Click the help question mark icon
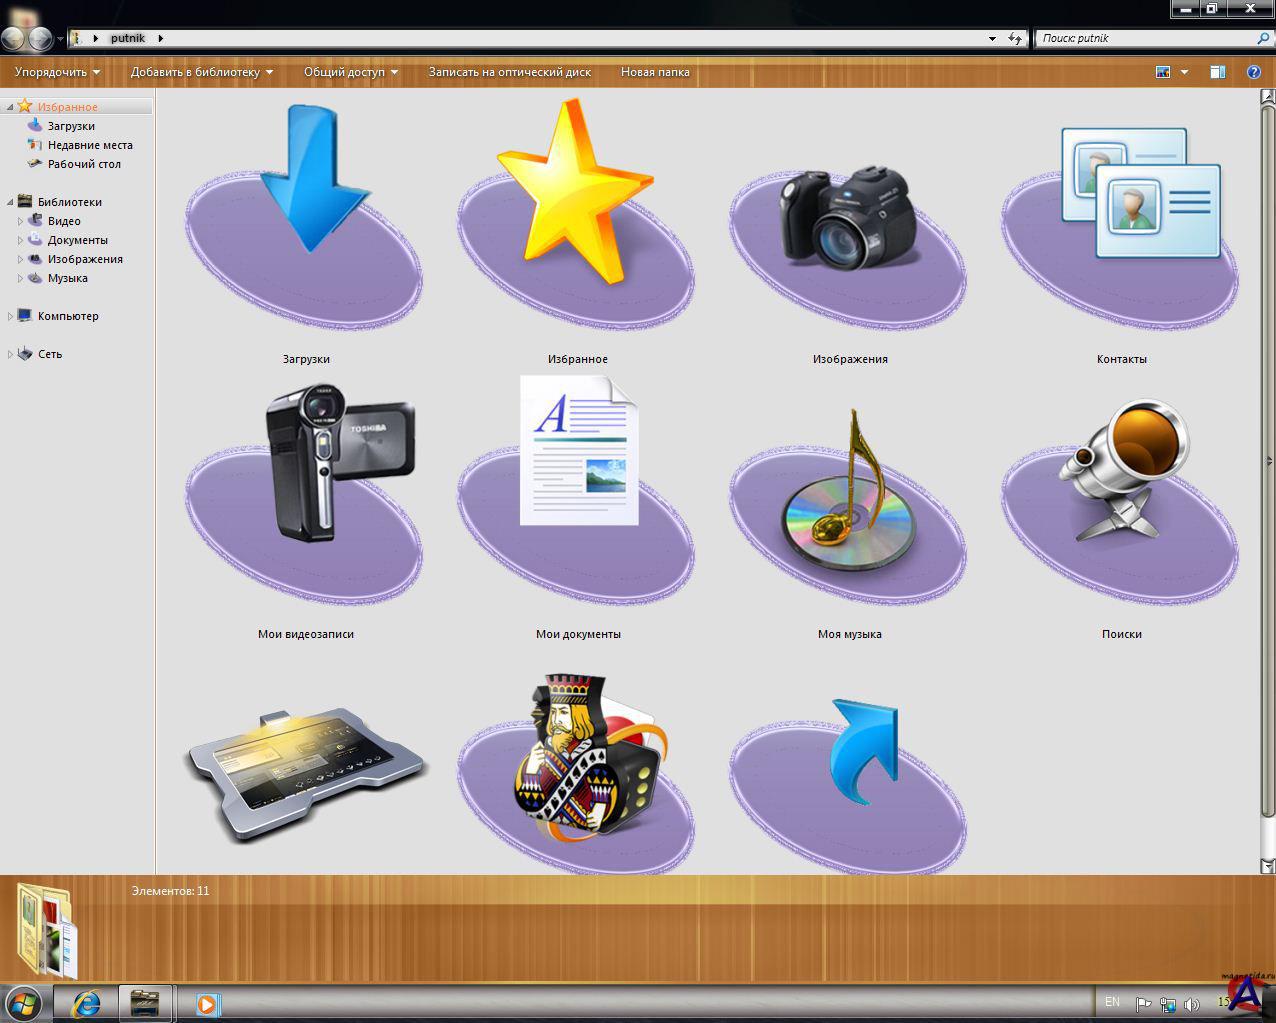This screenshot has width=1276, height=1023. 1253,72
